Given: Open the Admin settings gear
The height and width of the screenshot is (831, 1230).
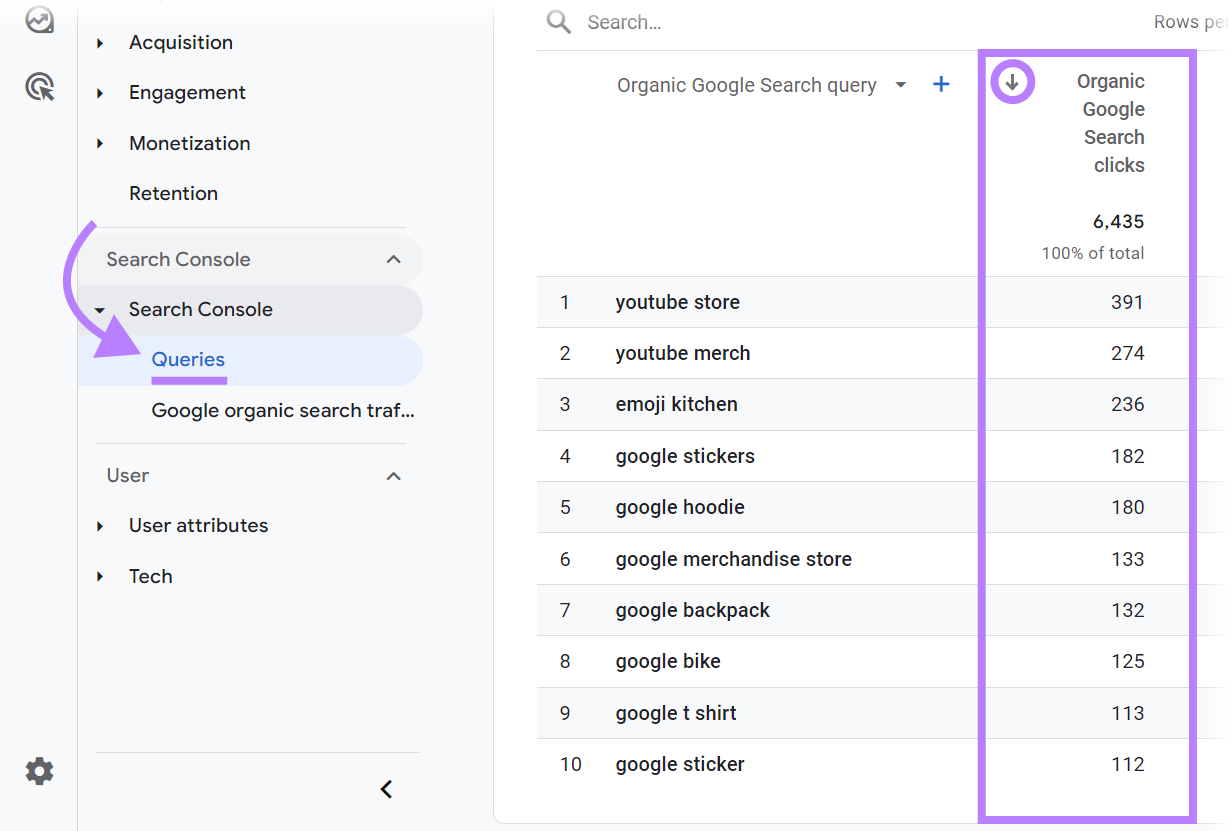Looking at the screenshot, I should (x=39, y=771).
